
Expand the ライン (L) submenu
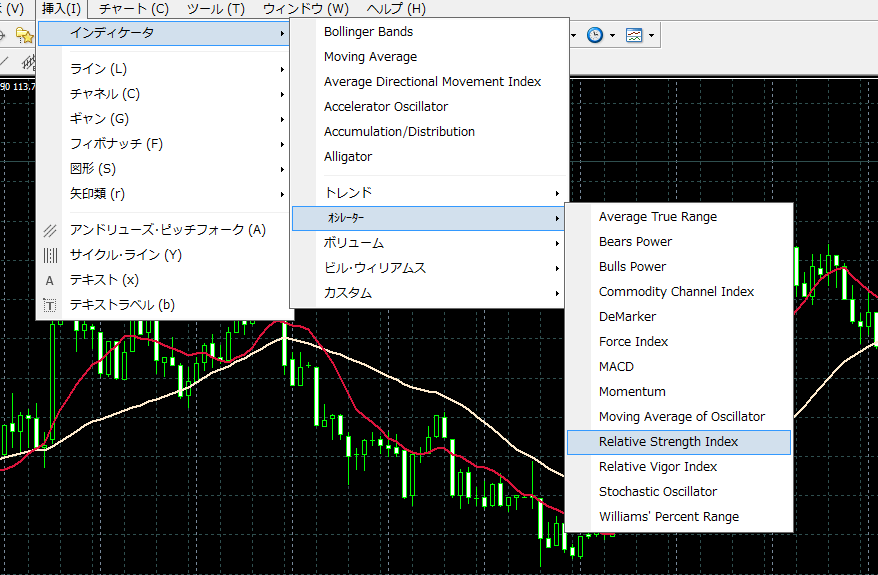coord(164,69)
